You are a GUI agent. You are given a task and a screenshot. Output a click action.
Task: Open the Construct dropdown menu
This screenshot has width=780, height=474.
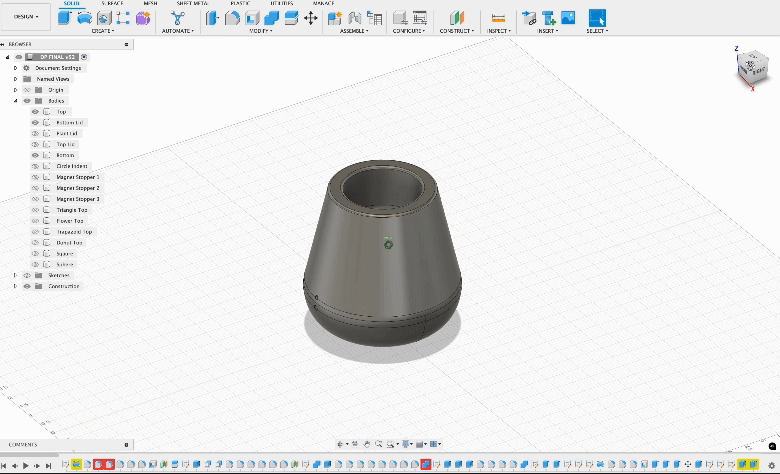[x=457, y=31]
